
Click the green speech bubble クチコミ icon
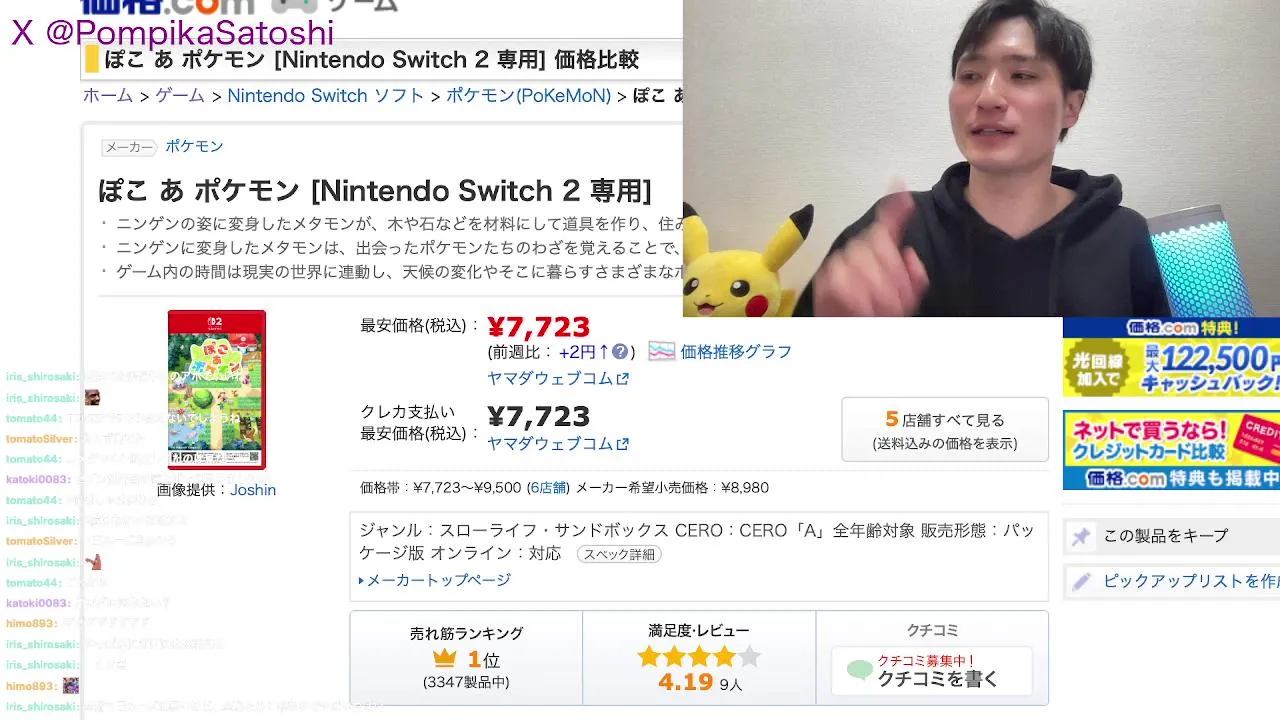click(x=859, y=670)
